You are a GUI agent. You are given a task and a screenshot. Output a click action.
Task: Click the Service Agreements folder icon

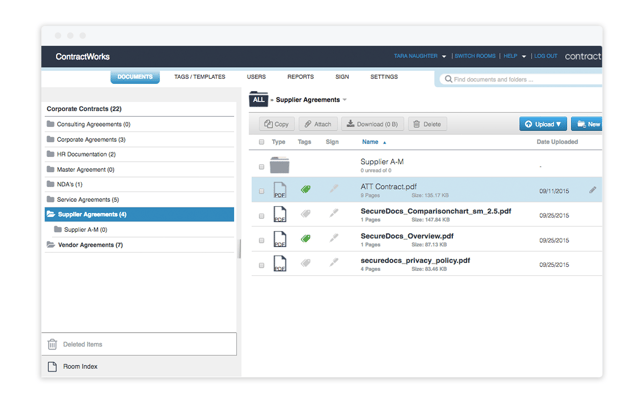[51, 199]
